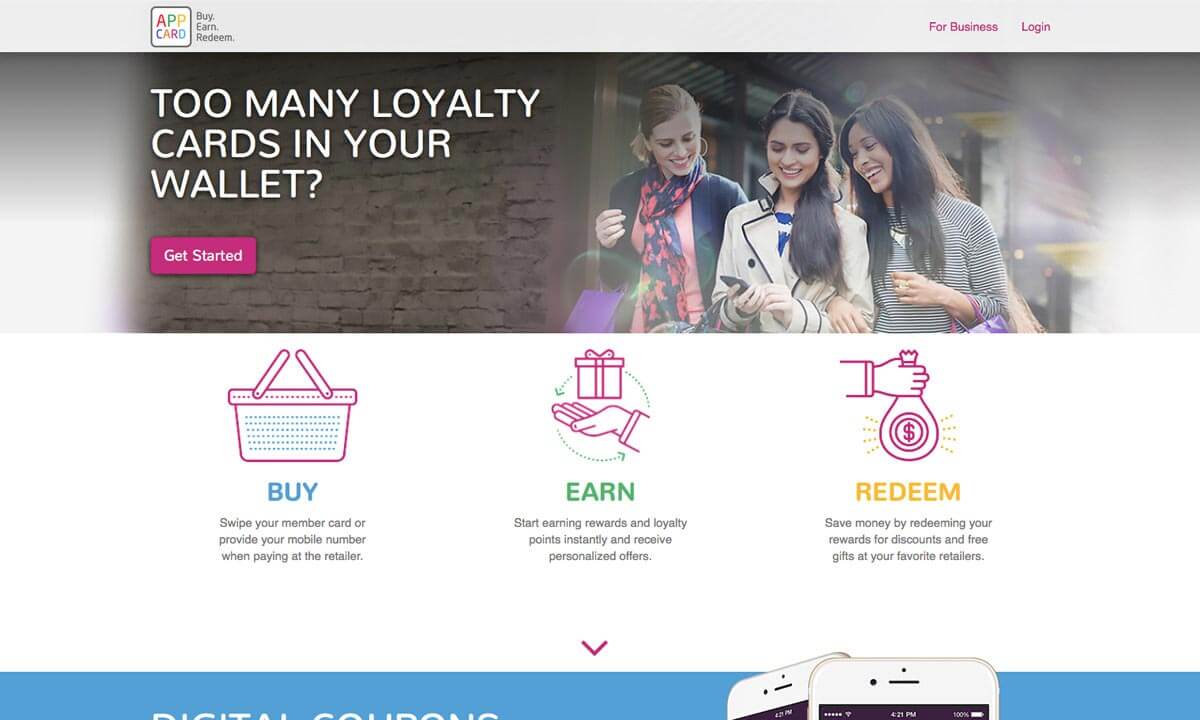1200x720 pixels.
Task: Click the 'Swipe your member card' description
Action: (x=292, y=539)
